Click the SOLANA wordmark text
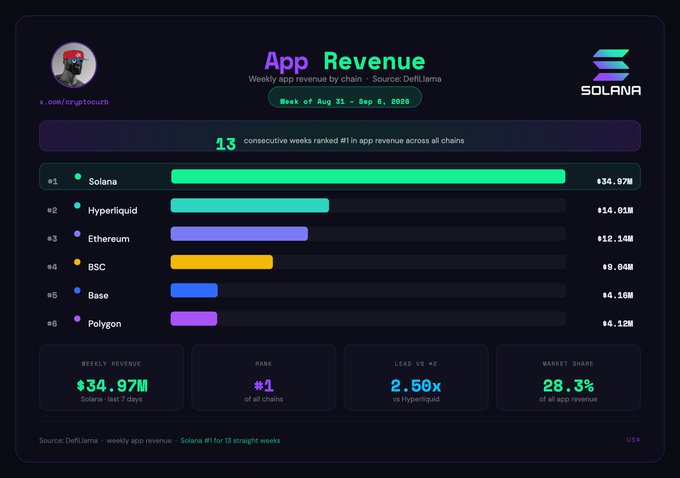680x478 pixels. coord(611,90)
